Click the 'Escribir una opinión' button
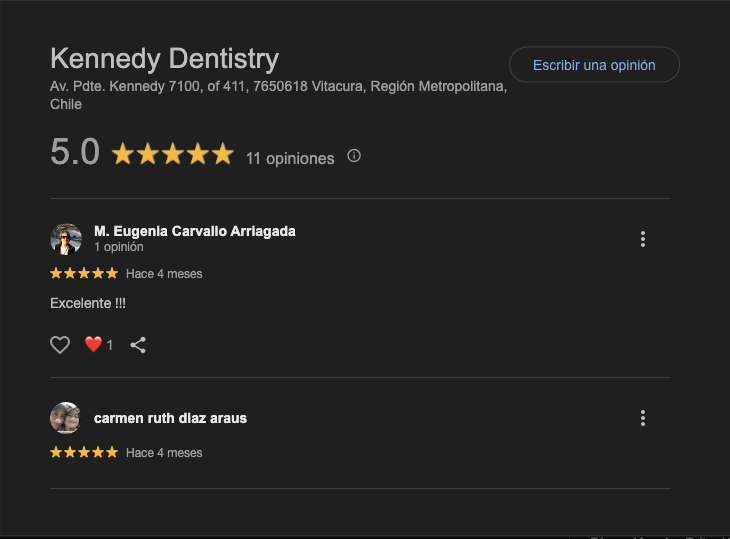Screen dimensions: 730x539 tap(594, 65)
